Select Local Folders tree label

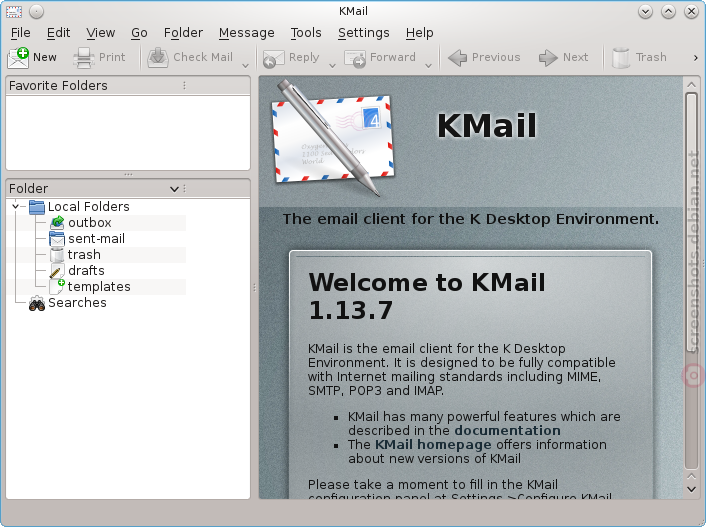[89, 207]
